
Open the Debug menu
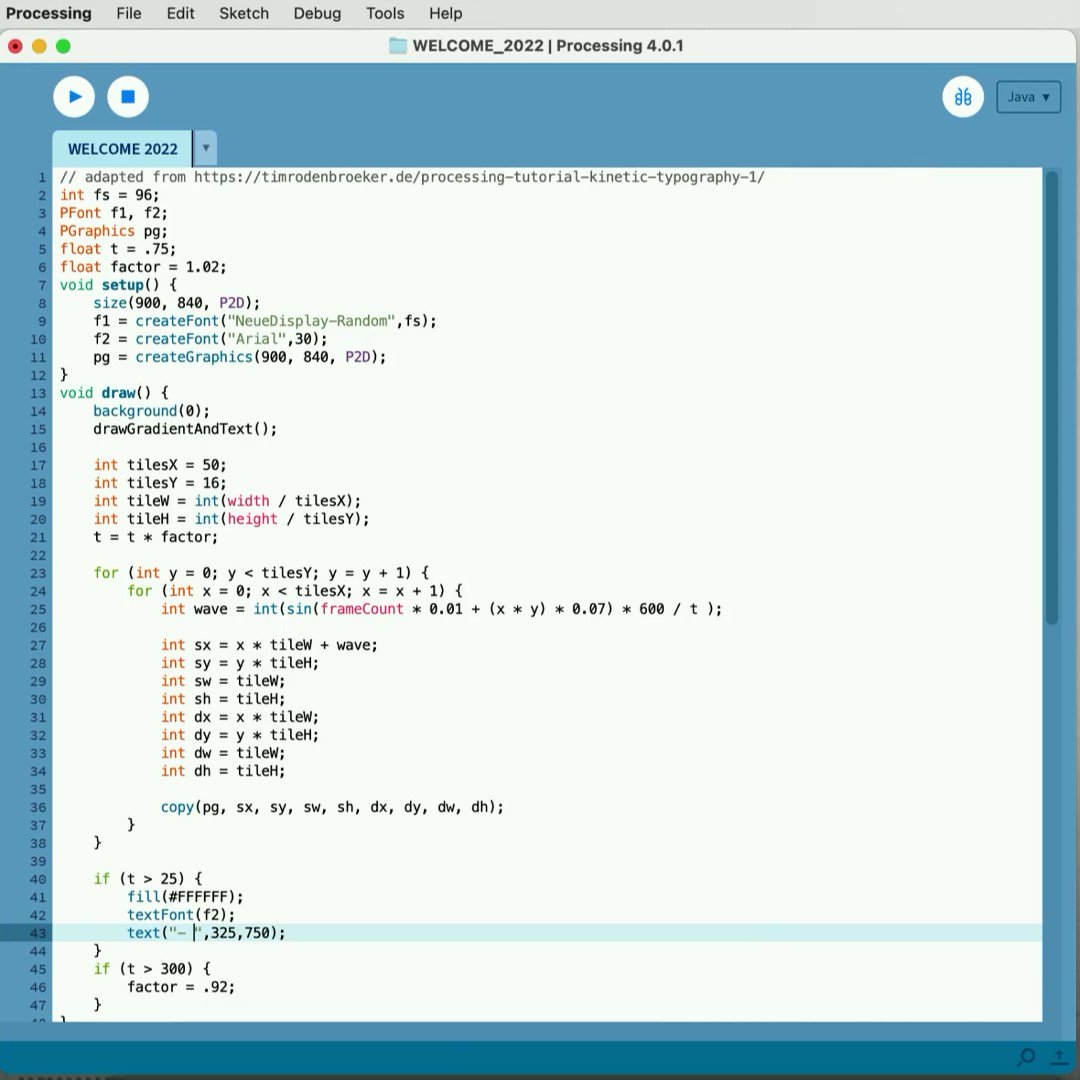pyautogui.click(x=317, y=13)
